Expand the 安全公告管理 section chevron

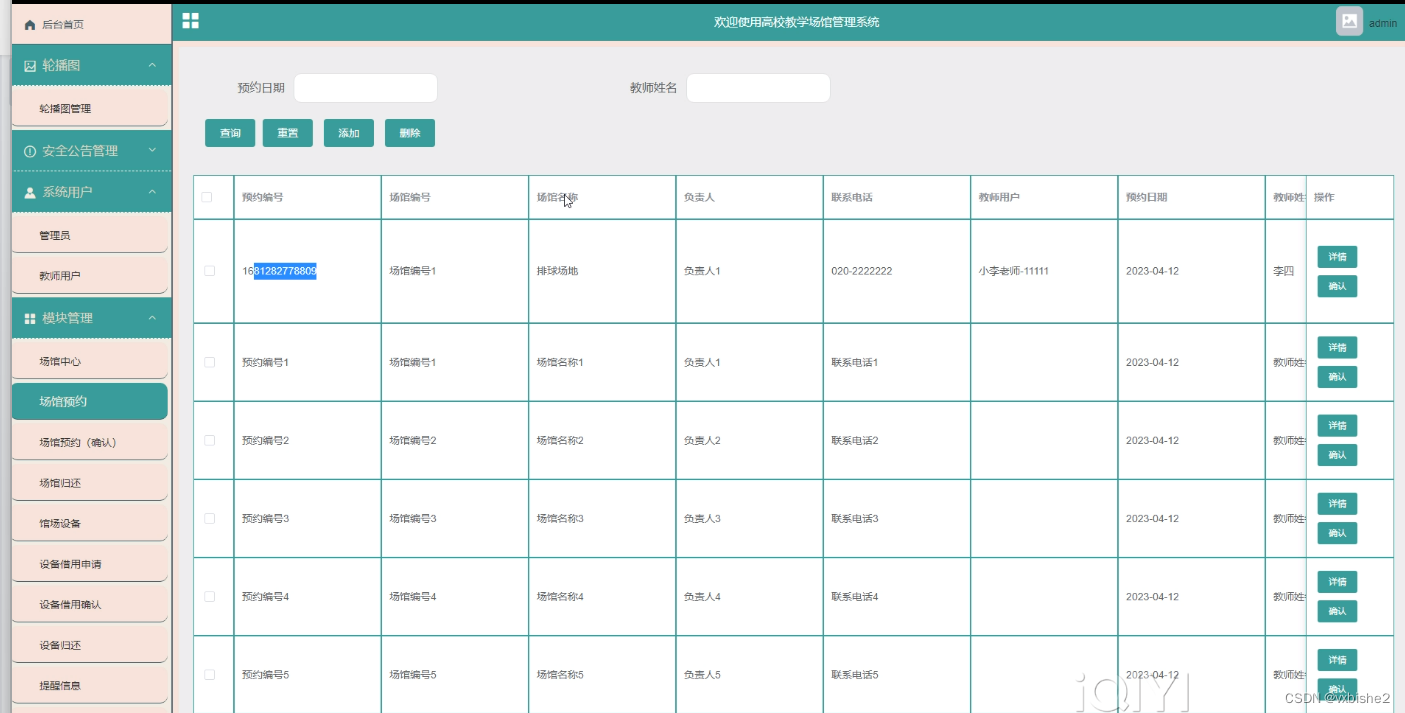point(152,151)
